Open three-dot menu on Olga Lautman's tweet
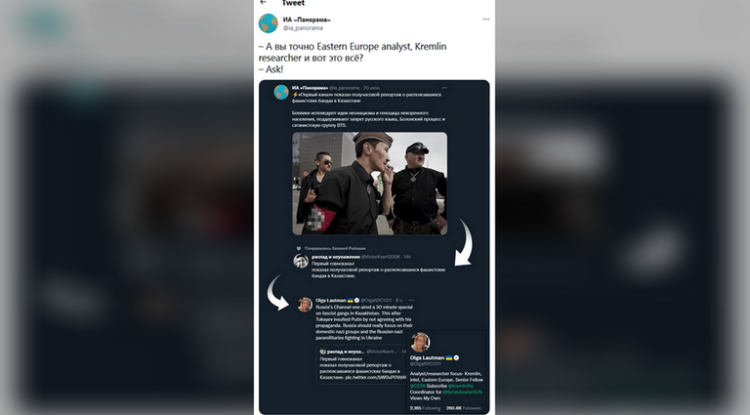750x415 pixels. (411, 300)
